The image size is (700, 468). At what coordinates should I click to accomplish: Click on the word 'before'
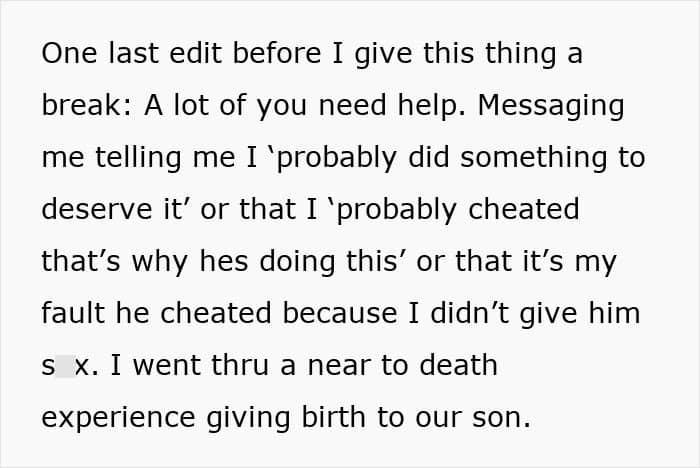coord(277,53)
